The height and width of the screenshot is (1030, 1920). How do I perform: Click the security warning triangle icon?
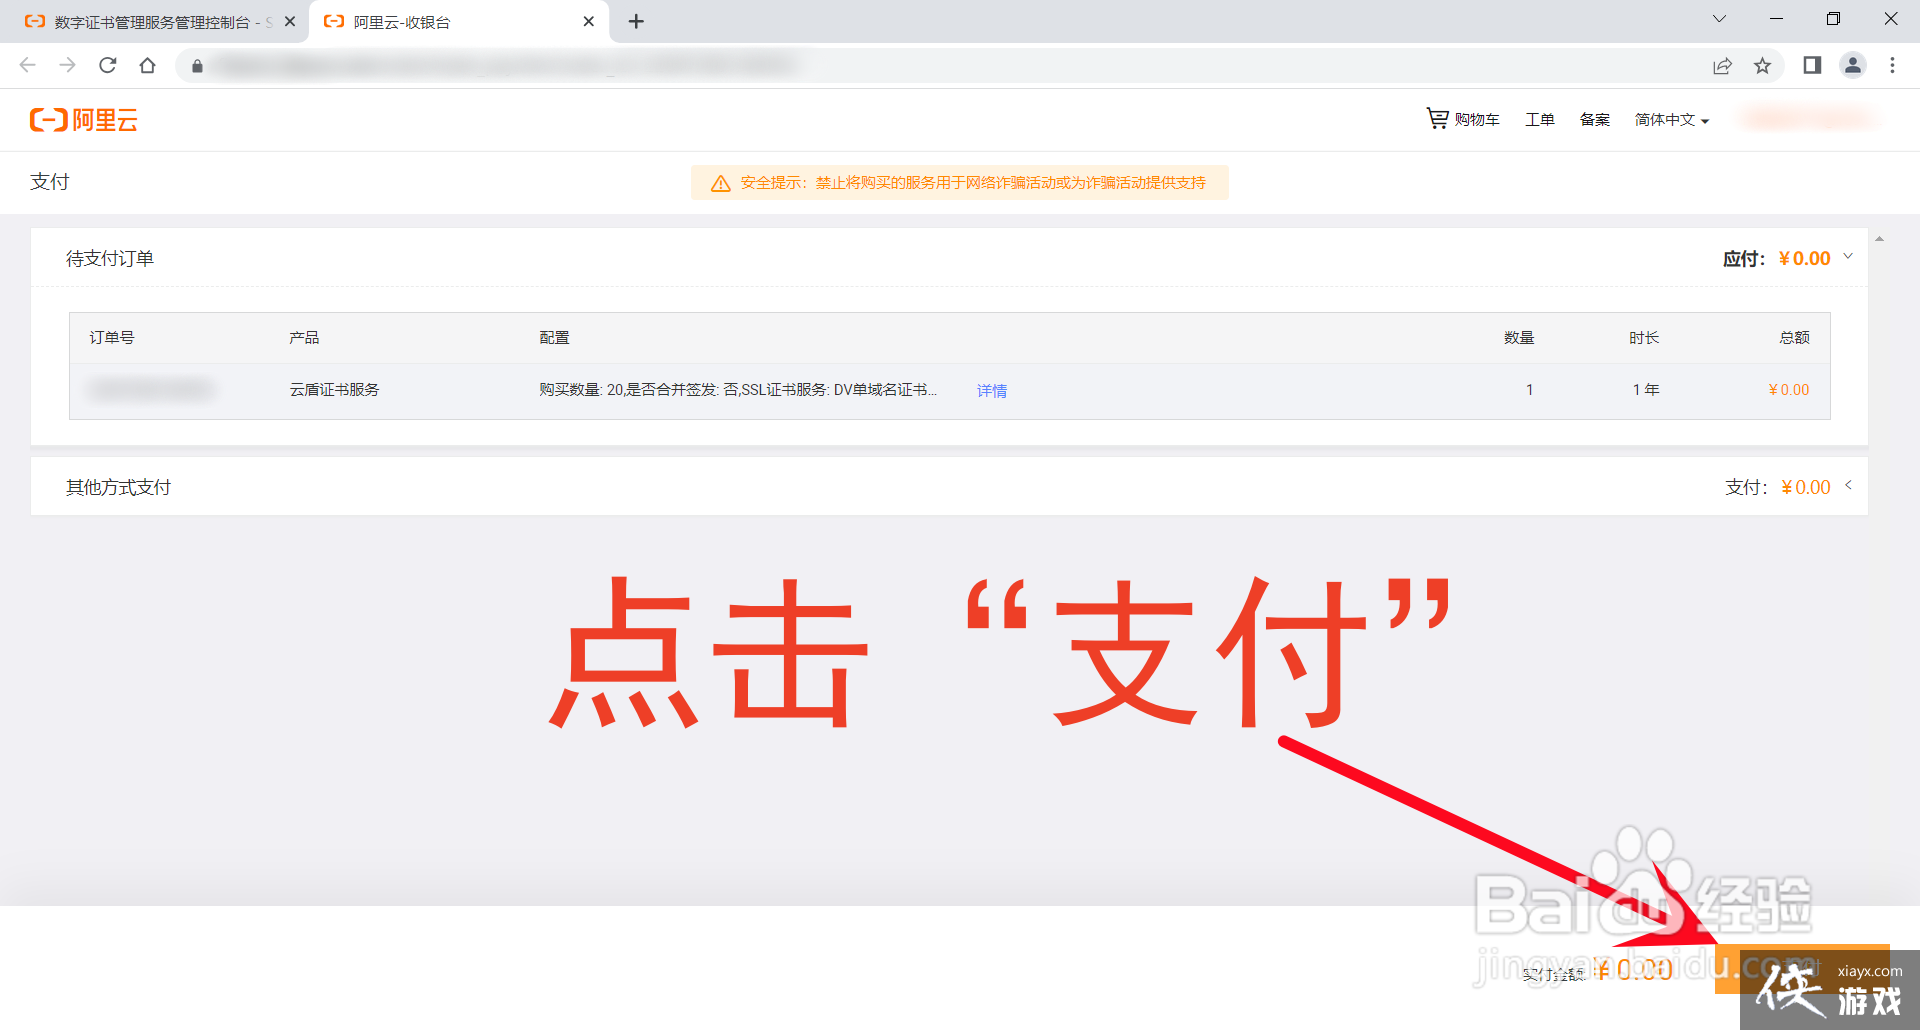coord(720,183)
